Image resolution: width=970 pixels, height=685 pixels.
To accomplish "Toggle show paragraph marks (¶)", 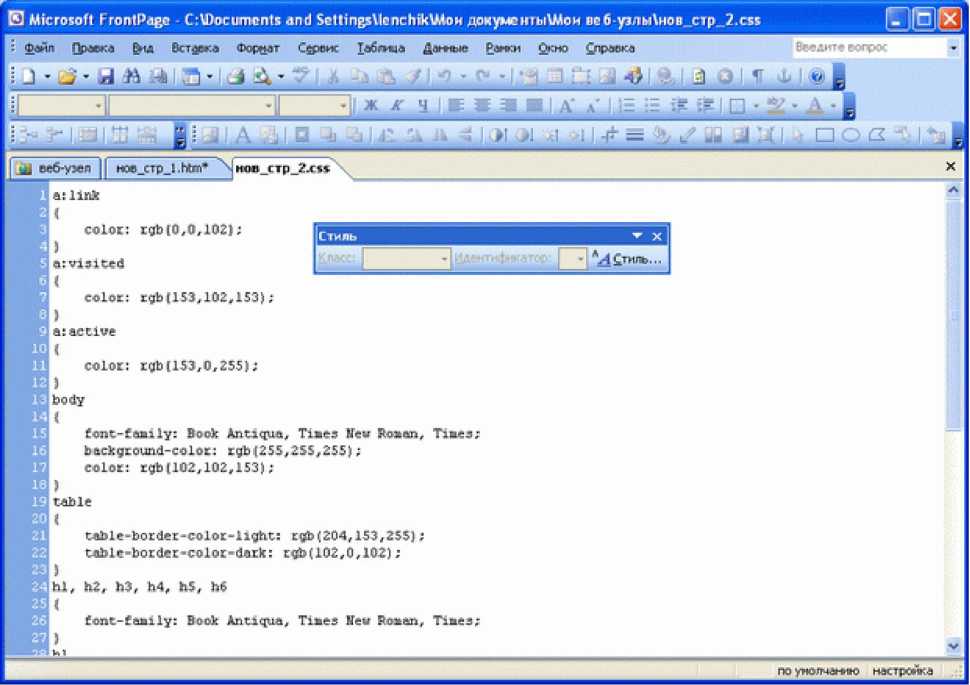I will coord(759,76).
